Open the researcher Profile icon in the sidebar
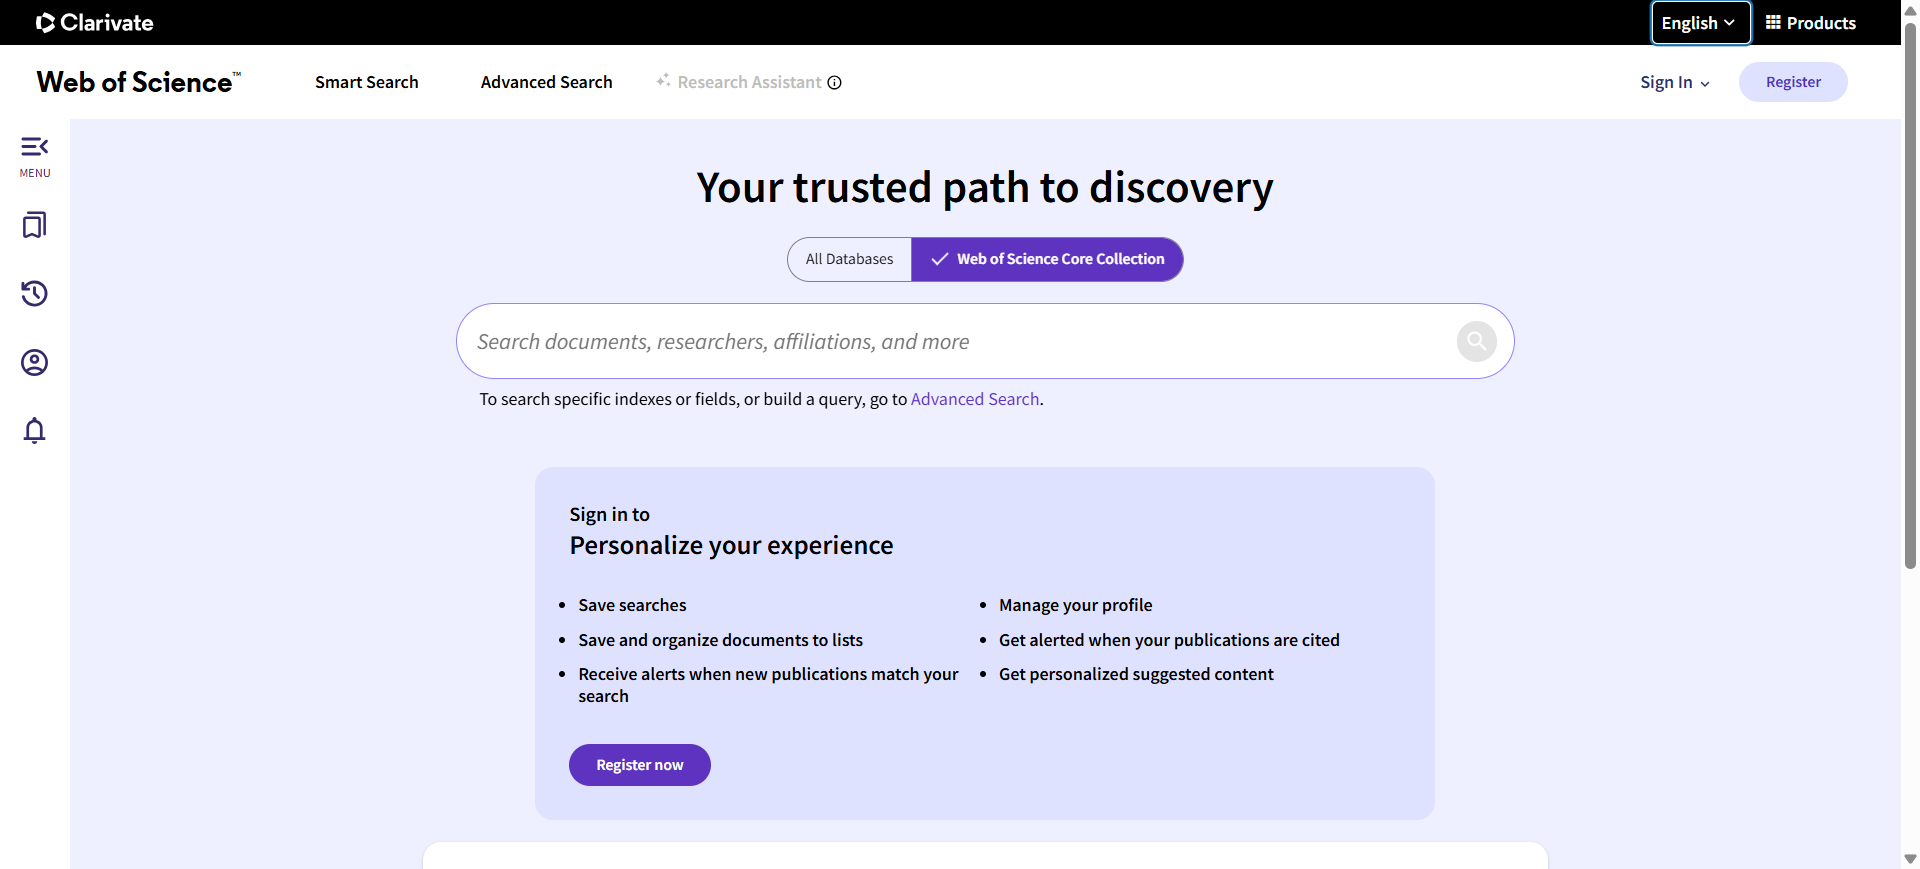 point(35,362)
